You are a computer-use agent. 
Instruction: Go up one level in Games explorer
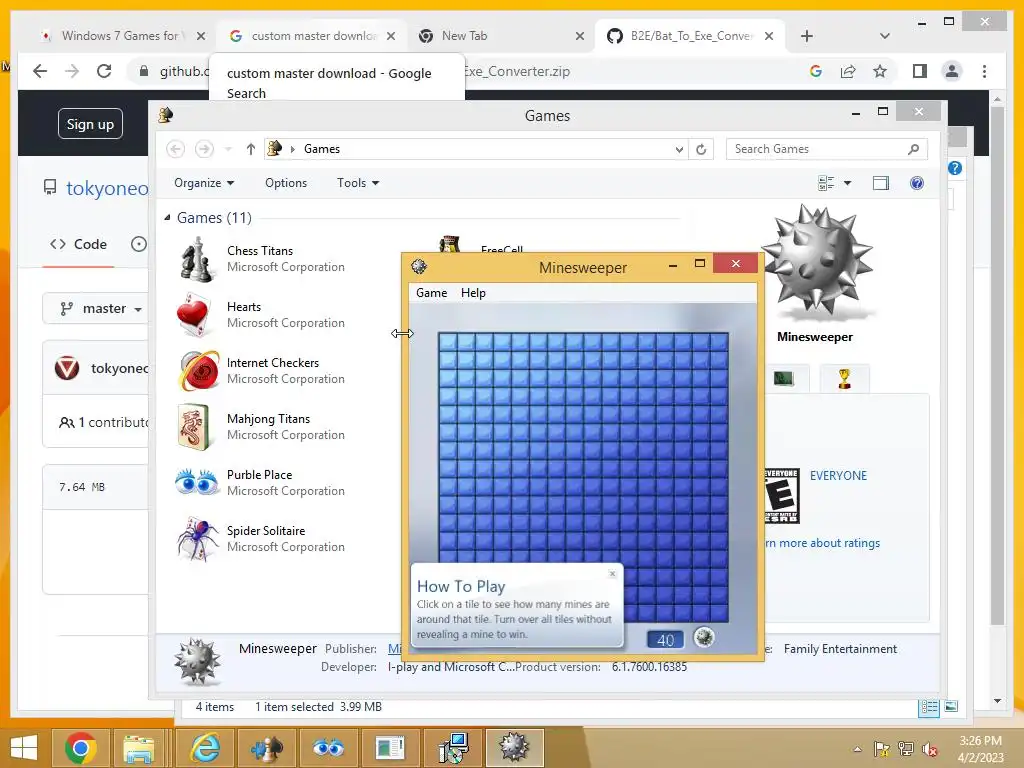[x=251, y=149]
